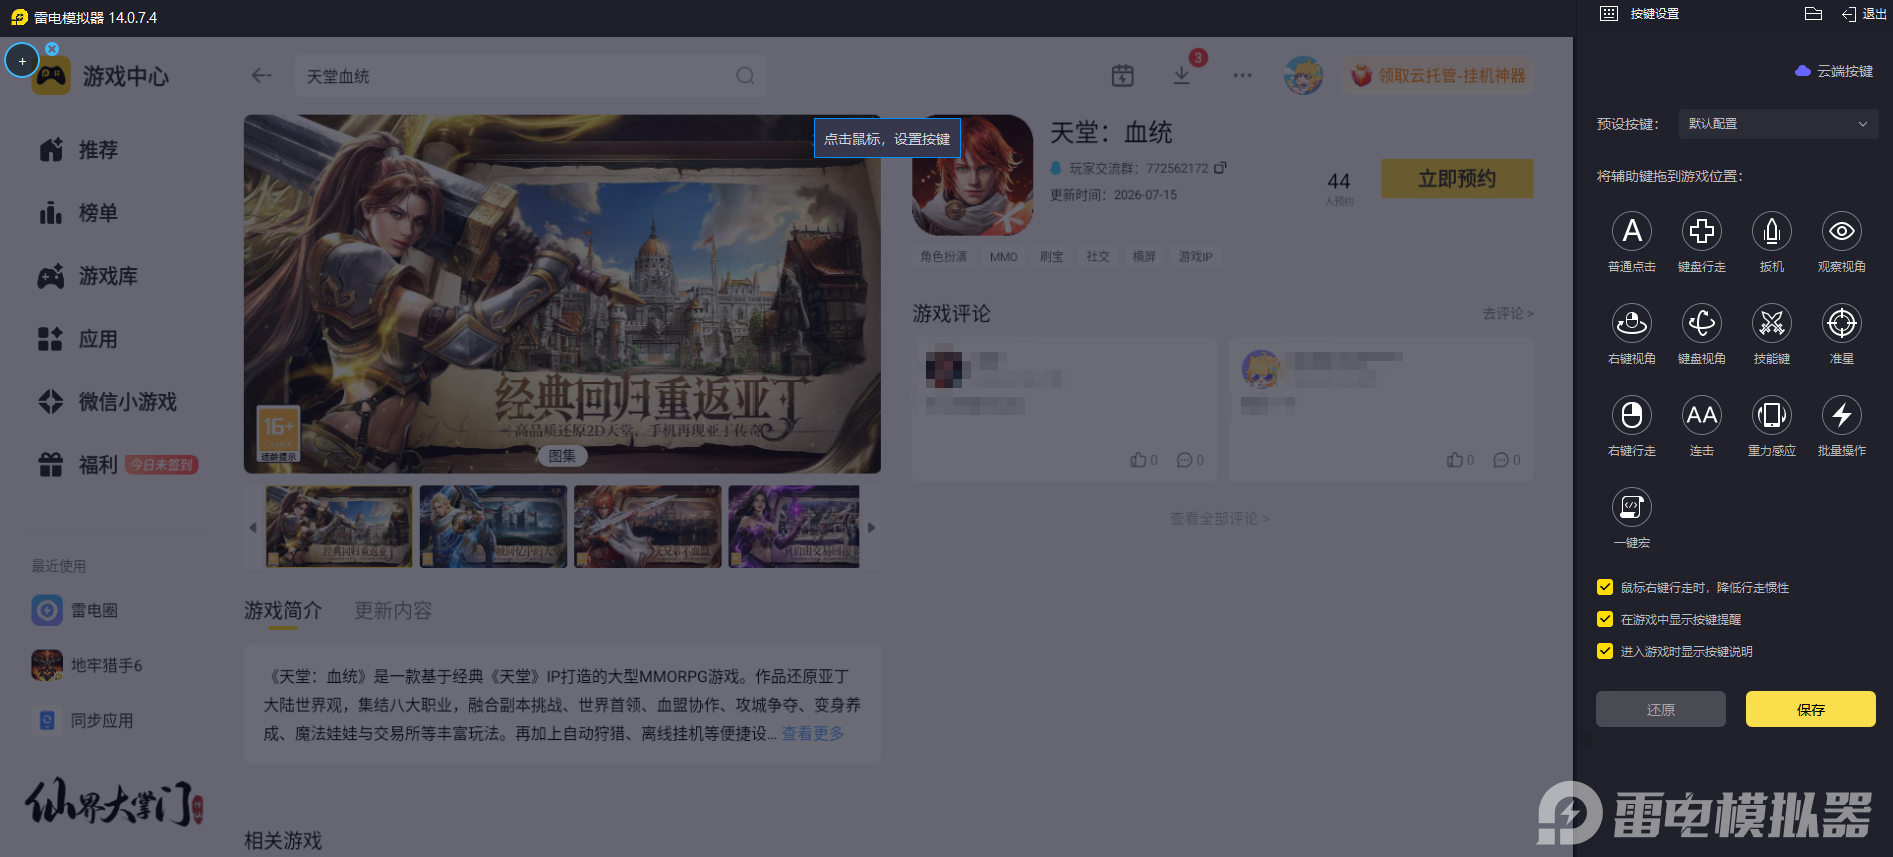Click the MMO tag

[x=1004, y=257]
